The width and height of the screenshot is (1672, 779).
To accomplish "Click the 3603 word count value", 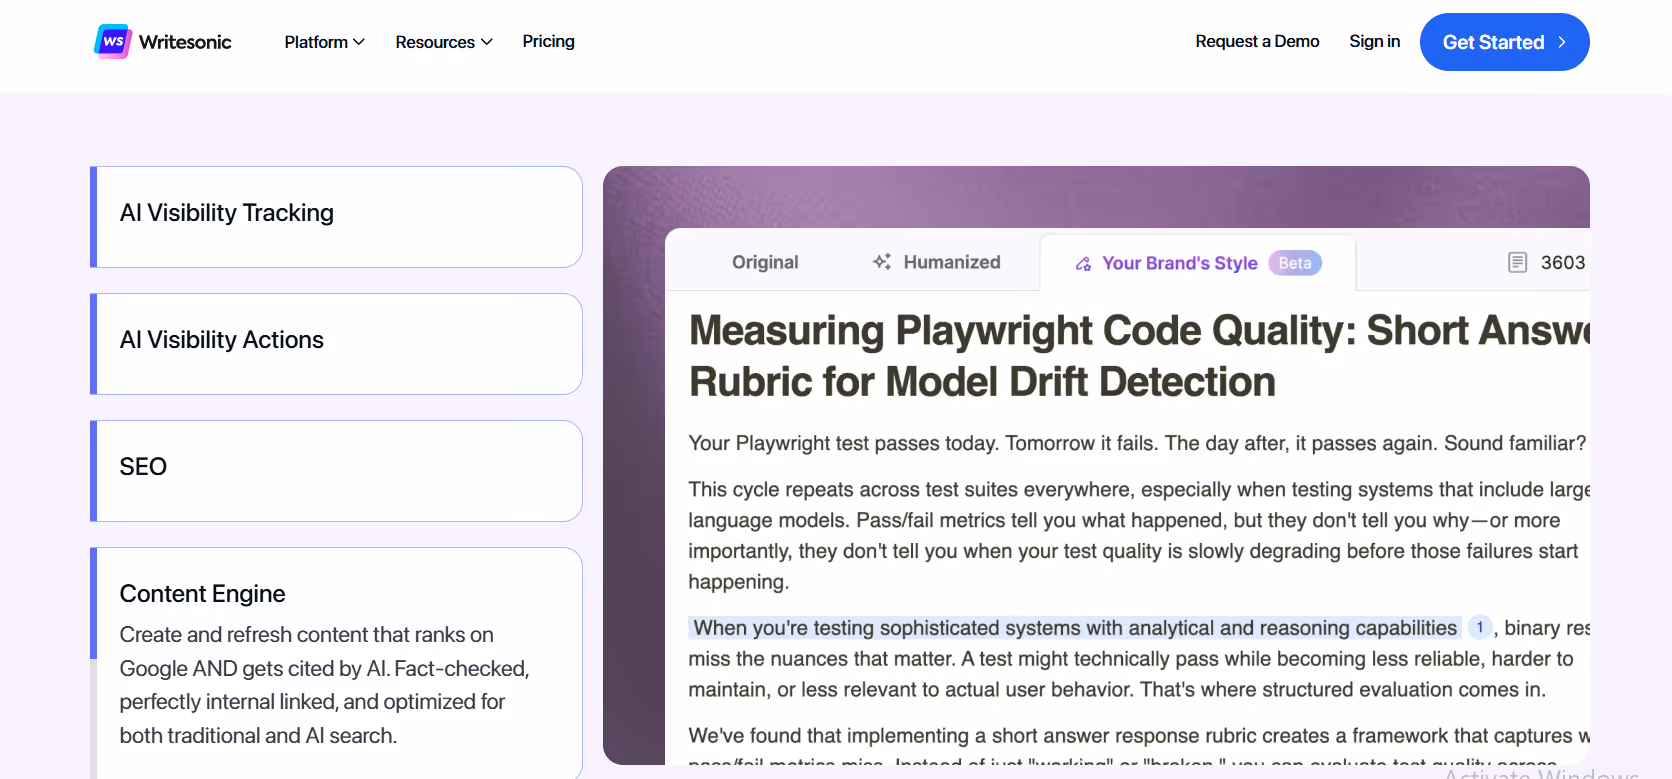I will [x=1563, y=262].
